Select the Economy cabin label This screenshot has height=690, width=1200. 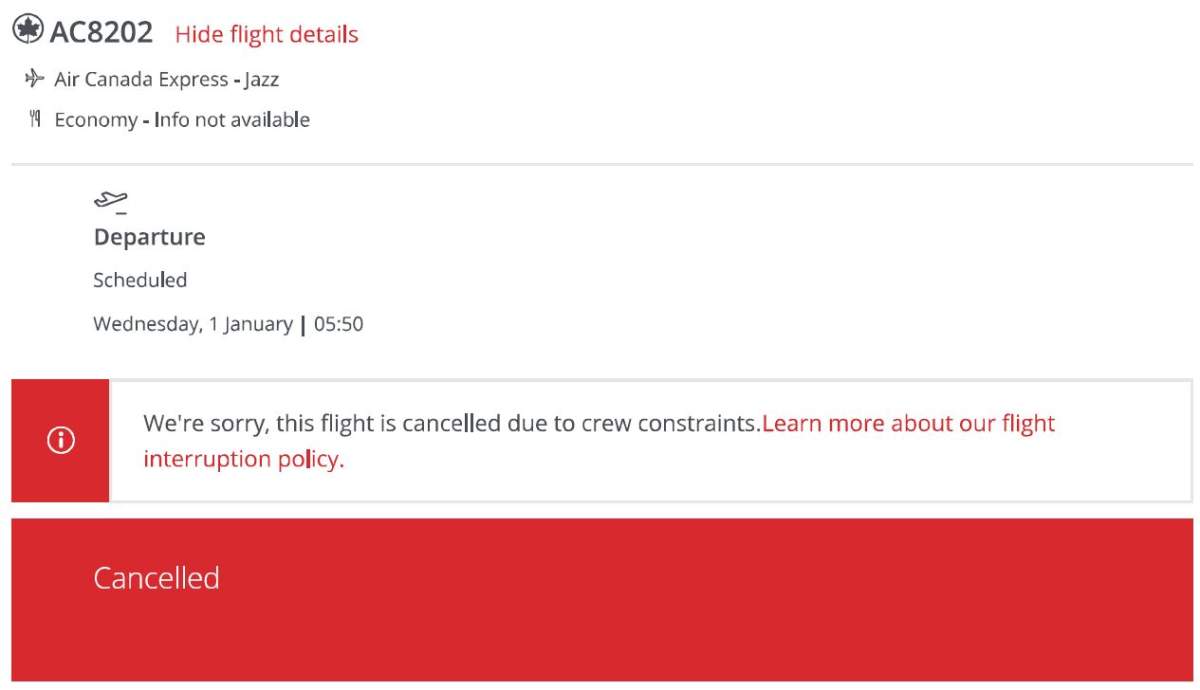(x=95, y=118)
